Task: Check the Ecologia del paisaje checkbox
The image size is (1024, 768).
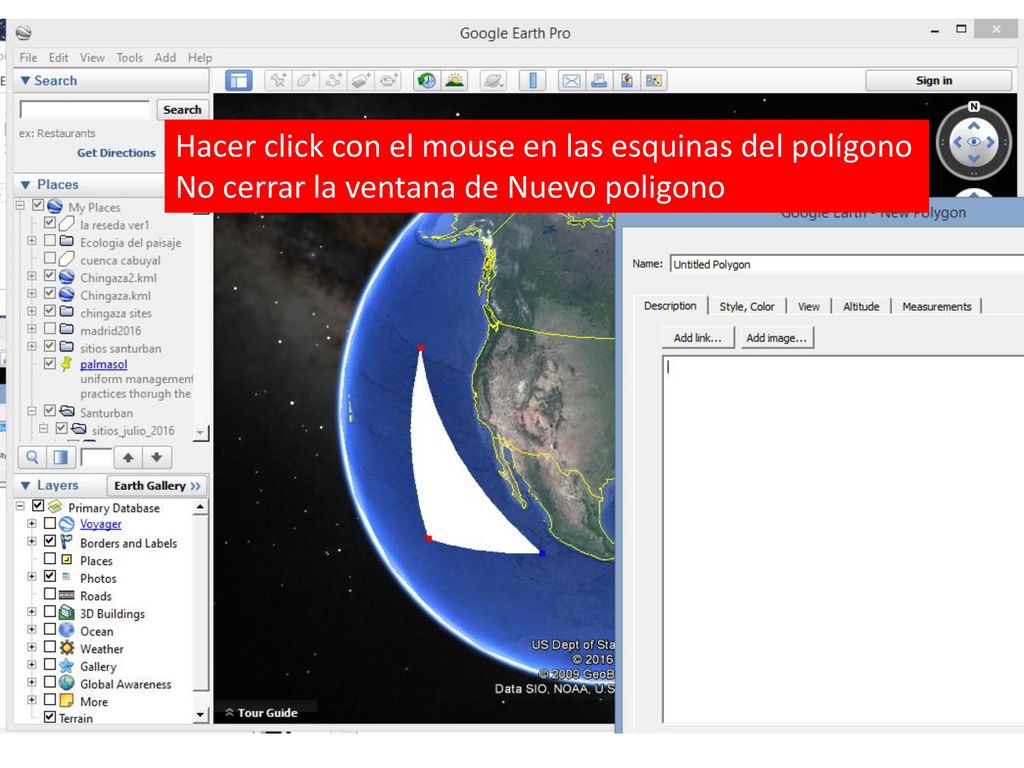Action: click(50, 240)
